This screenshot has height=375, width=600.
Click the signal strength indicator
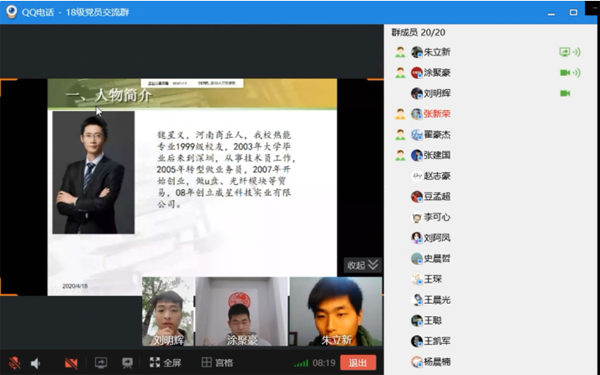(301, 363)
